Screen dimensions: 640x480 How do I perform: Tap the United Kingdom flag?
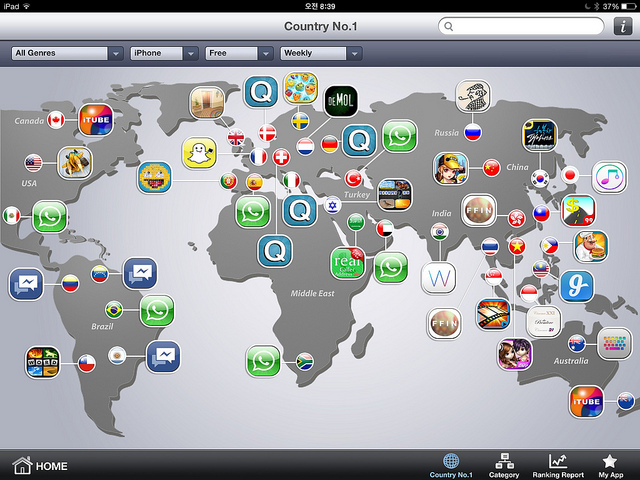pos(236,137)
